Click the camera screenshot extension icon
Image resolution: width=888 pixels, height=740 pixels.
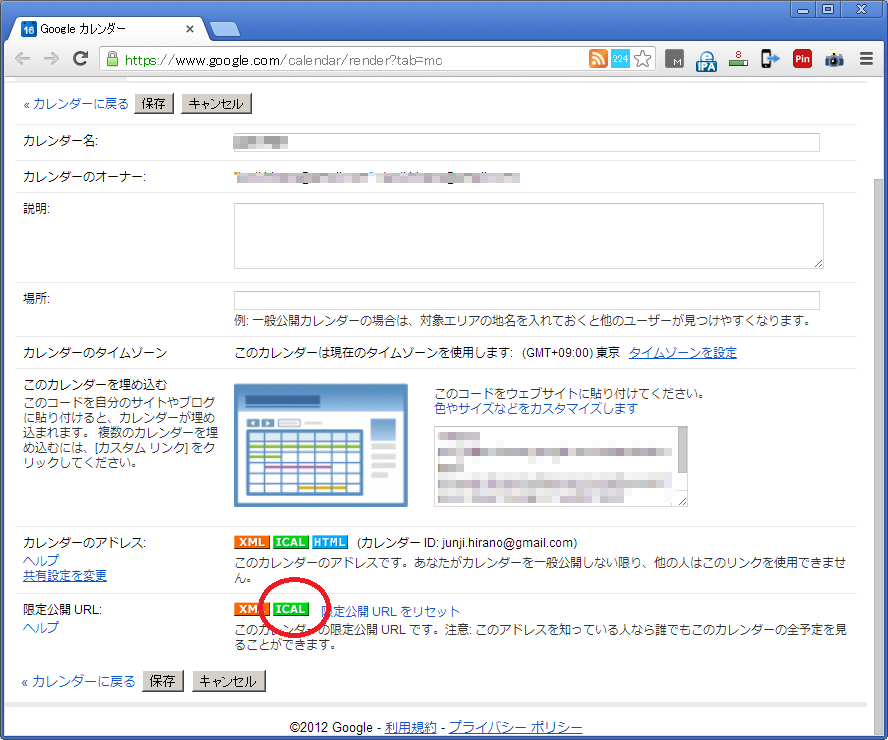pyautogui.click(x=834, y=59)
